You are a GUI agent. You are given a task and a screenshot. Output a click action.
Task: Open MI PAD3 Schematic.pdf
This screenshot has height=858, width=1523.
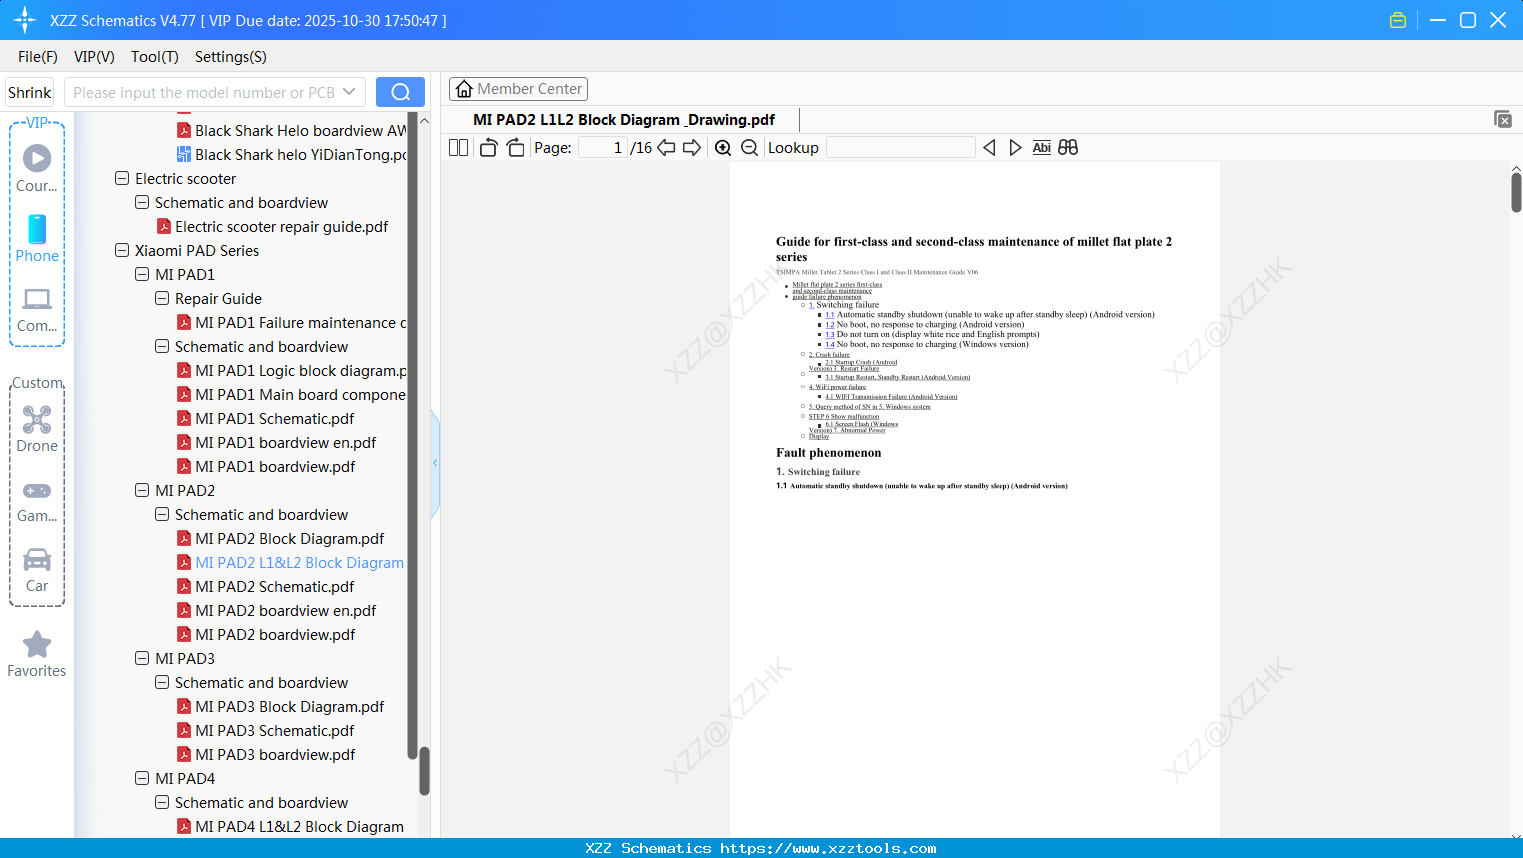pos(266,731)
